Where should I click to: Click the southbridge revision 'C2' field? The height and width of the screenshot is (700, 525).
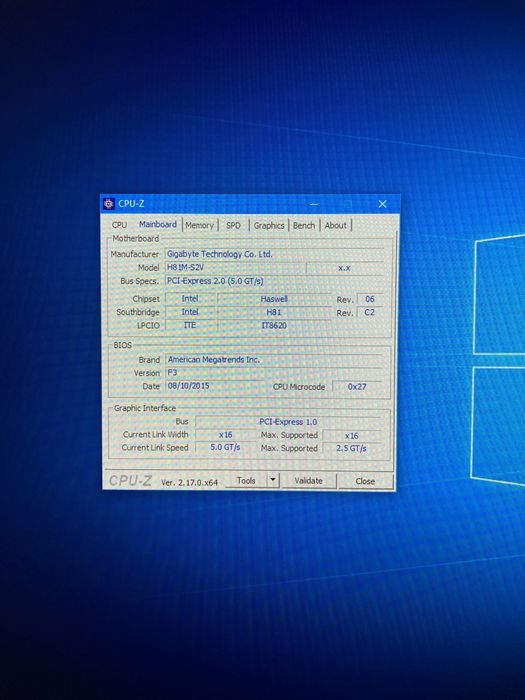coord(370,312)
